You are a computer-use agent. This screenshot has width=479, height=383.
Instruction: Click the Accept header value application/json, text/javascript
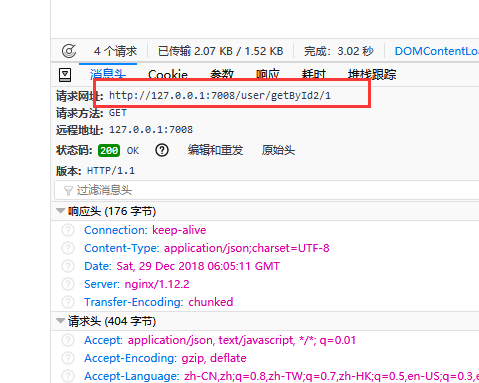pyautogui.click(x=242, y=340)
